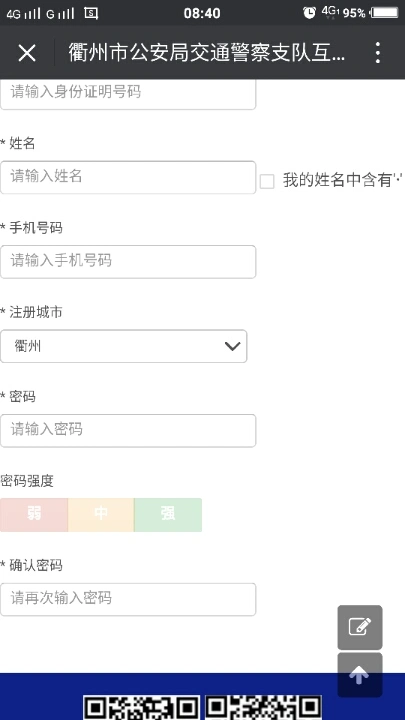
Task: Click the red 弱 strength segment
Action: [x=34, y=515]
